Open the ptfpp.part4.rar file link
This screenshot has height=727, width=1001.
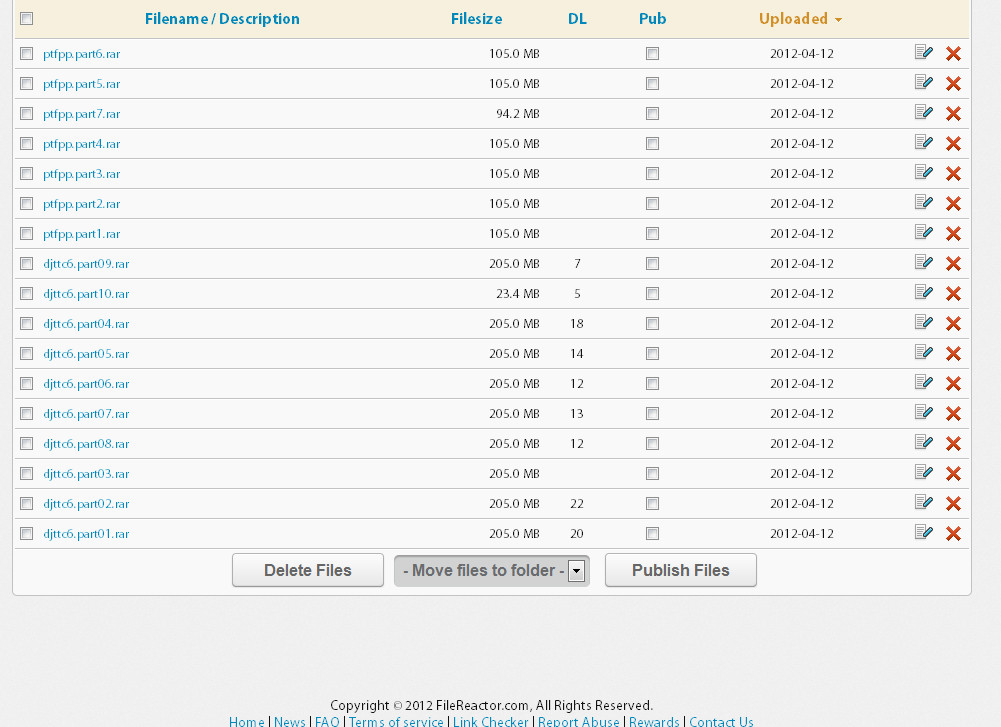point(82,144)
